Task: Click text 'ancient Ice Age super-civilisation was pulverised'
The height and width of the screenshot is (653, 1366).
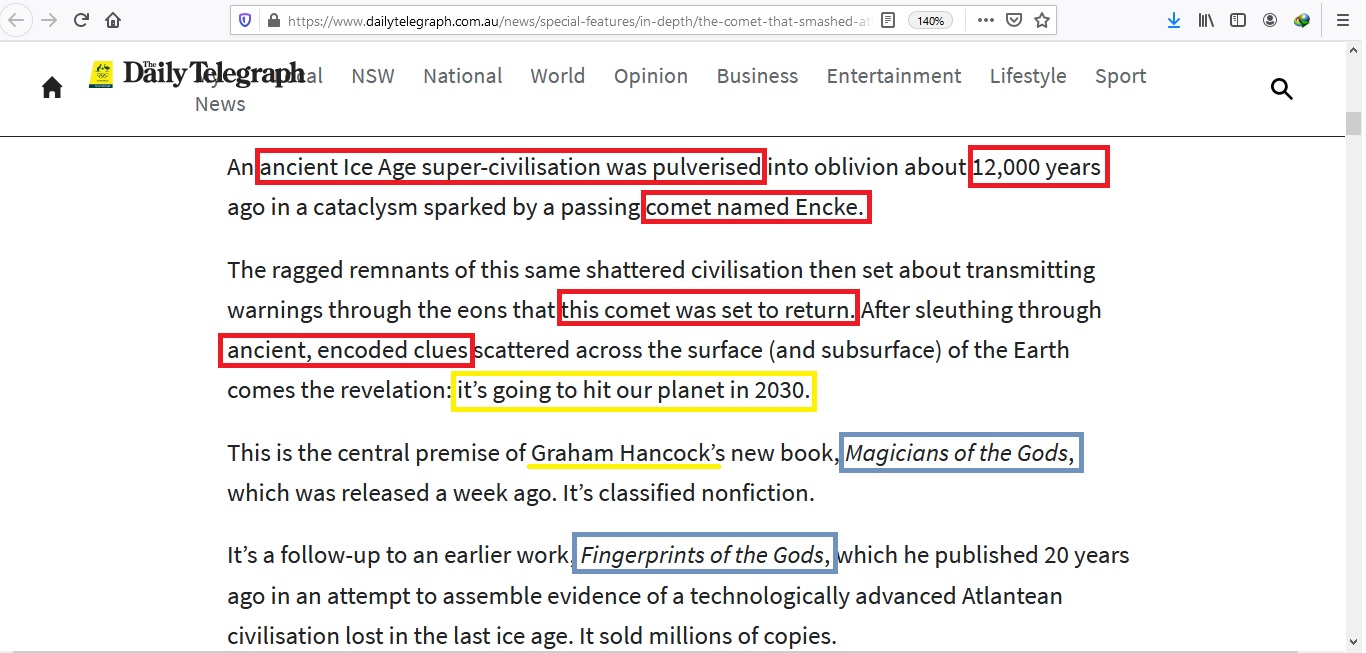Action: (x=511, y=167)
